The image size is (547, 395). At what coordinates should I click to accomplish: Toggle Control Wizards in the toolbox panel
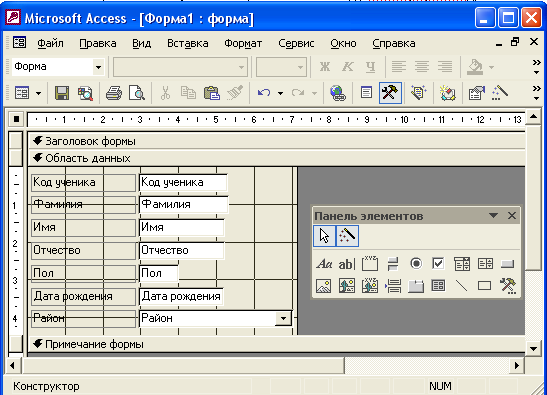[347, 236]
